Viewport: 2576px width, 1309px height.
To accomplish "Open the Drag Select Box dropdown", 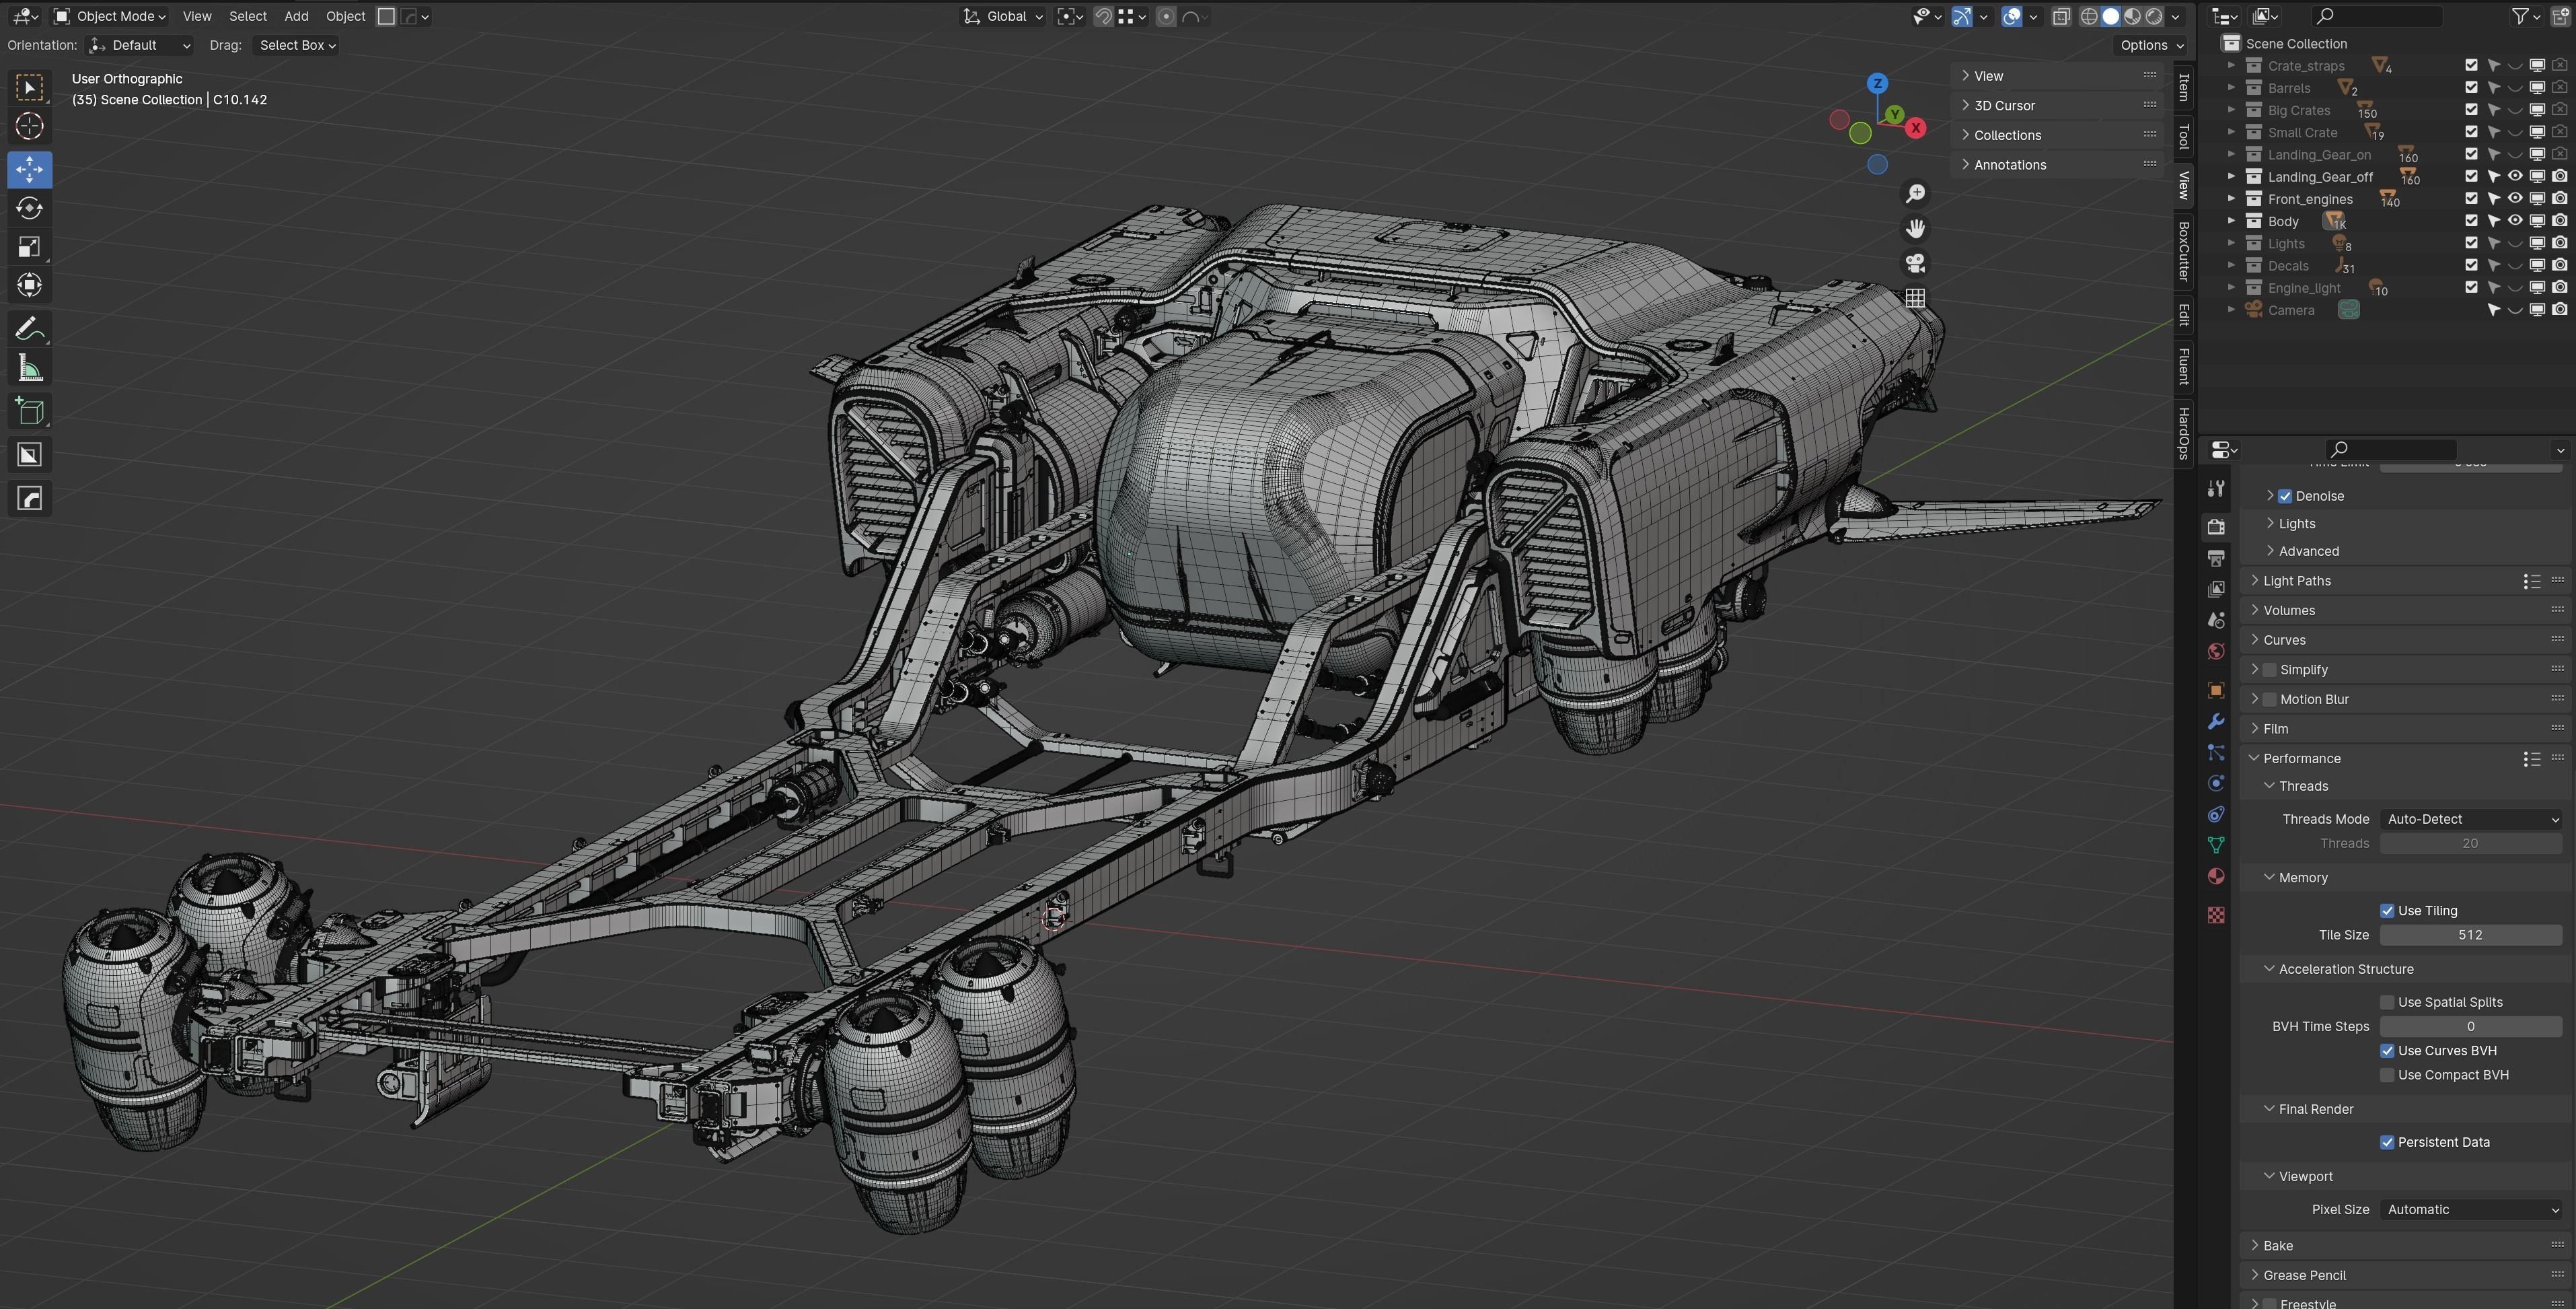I will (x=297, y=45).
